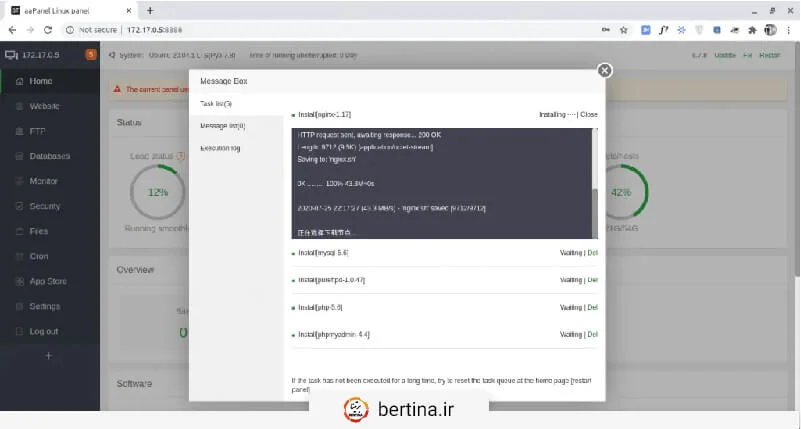This screenshot has width=801, height=429.
Task: Click the Restart link in top bar
Action: (x=769, y=56)
